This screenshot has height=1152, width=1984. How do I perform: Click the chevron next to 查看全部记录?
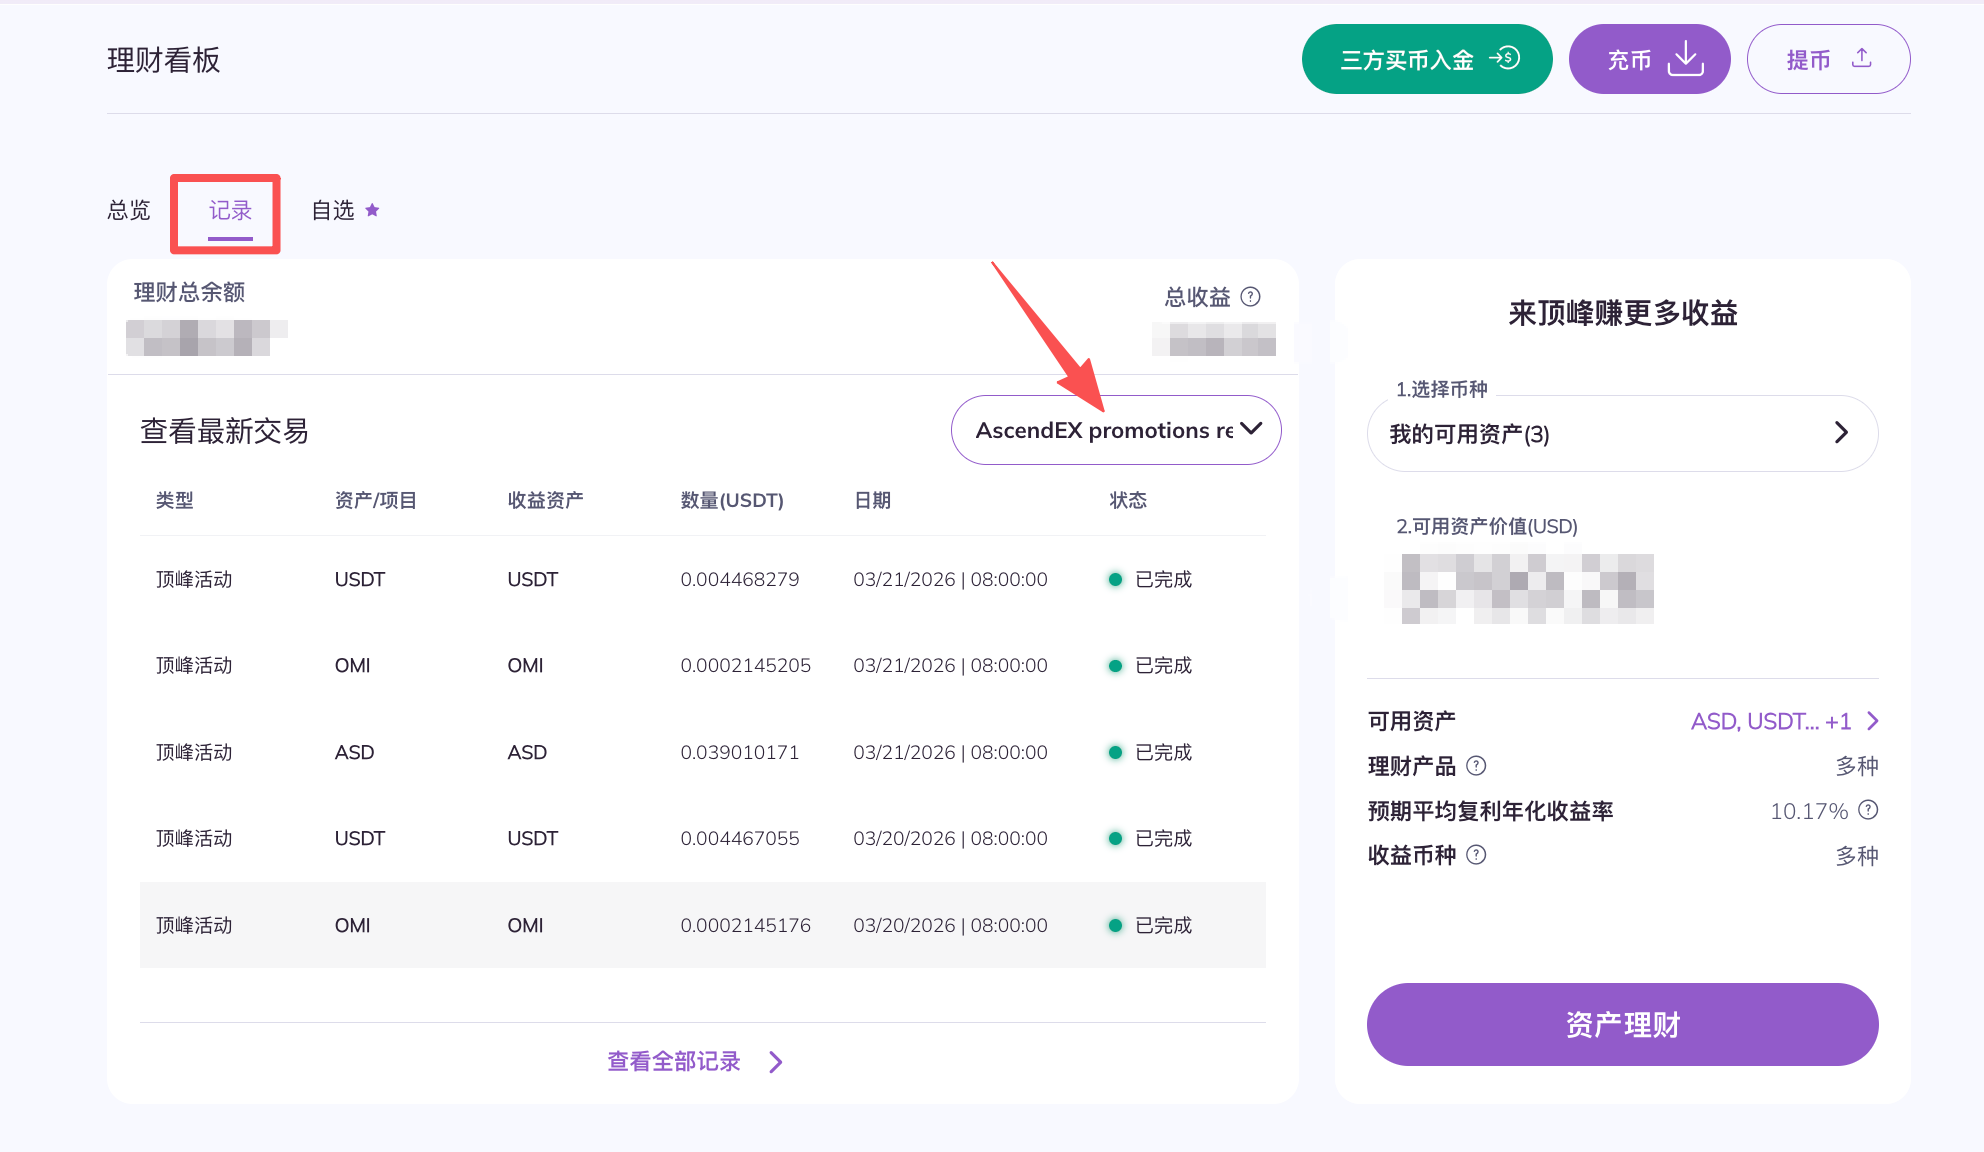[x=776, y=1062]
